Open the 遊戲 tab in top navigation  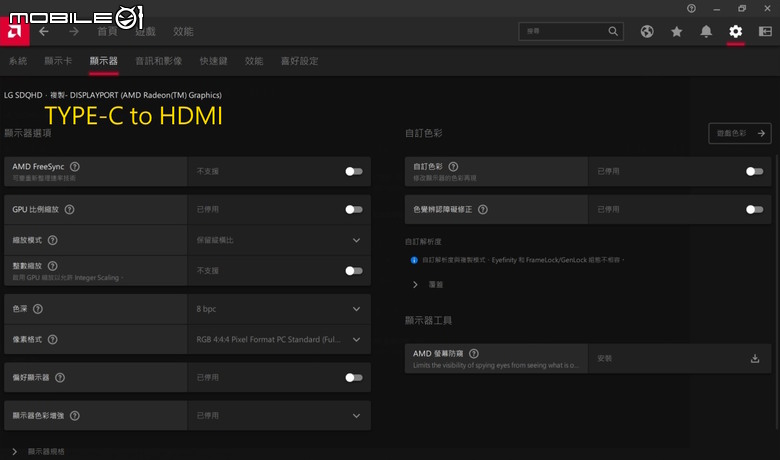[x=145, y=31]
